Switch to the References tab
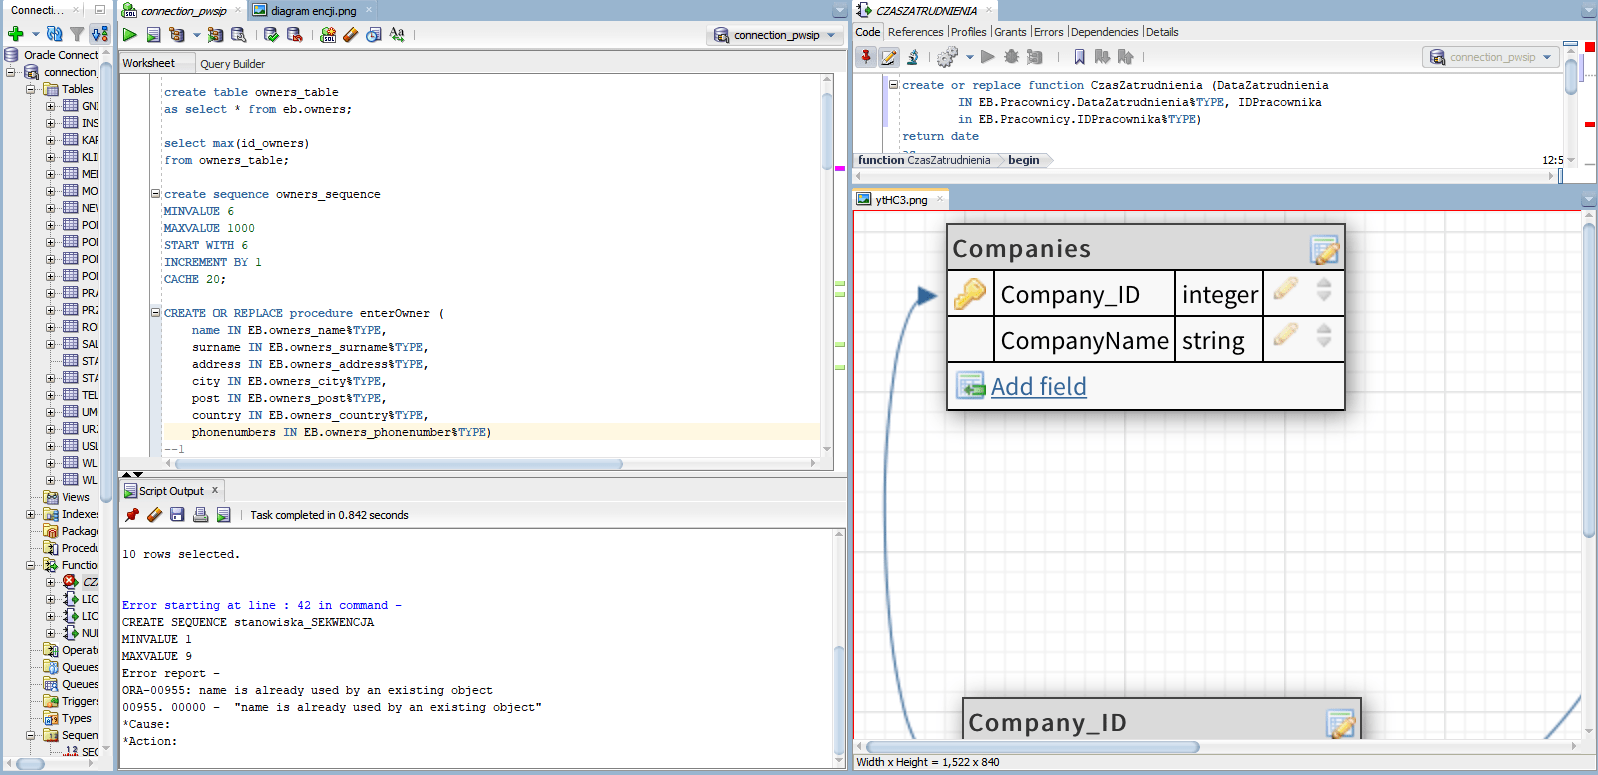This screenshot has height=775, width=1598. tap(915, 32)
